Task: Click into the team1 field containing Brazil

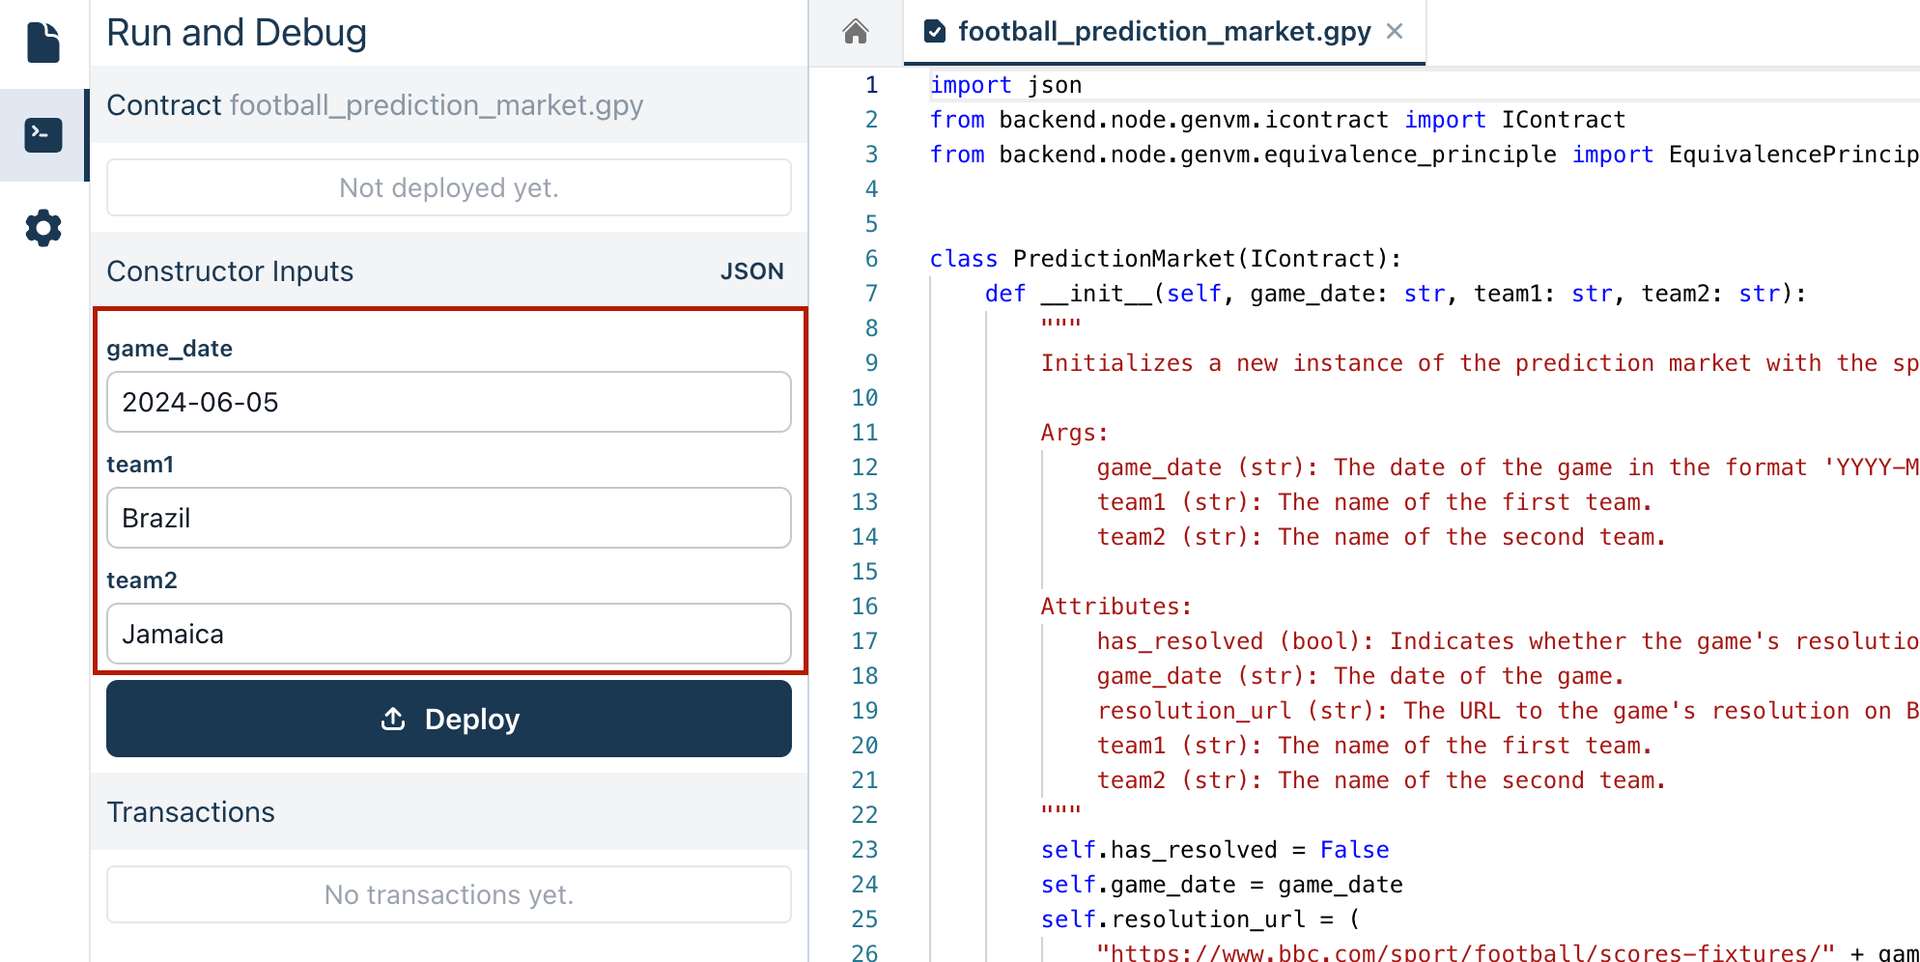Action: coord(448,518)
